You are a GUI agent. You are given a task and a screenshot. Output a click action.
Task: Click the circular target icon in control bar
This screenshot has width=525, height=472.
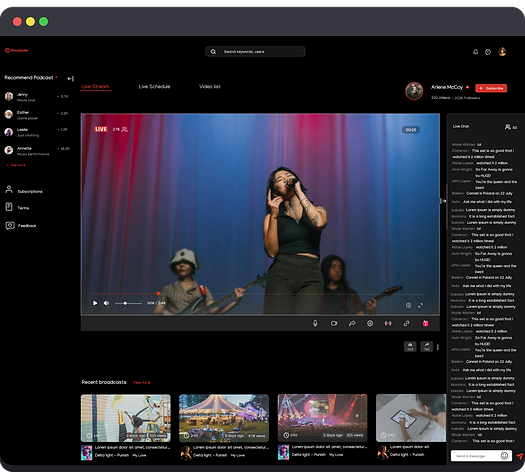pyautogui.click(x=370, y=323)
